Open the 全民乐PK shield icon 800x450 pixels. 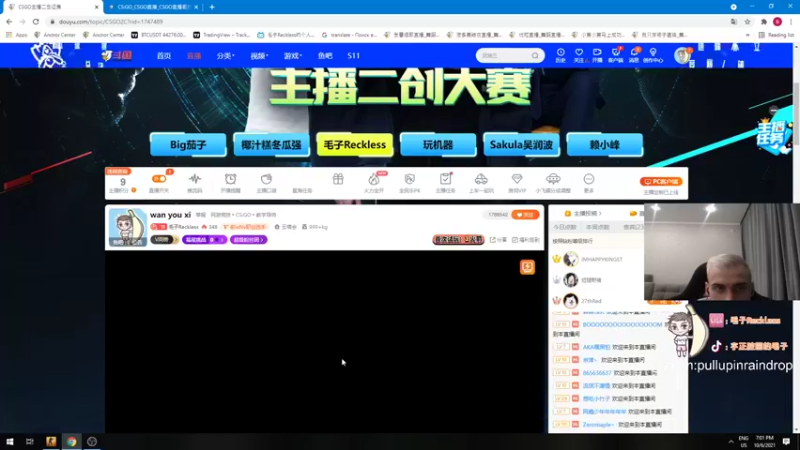[x=410, y=179]
